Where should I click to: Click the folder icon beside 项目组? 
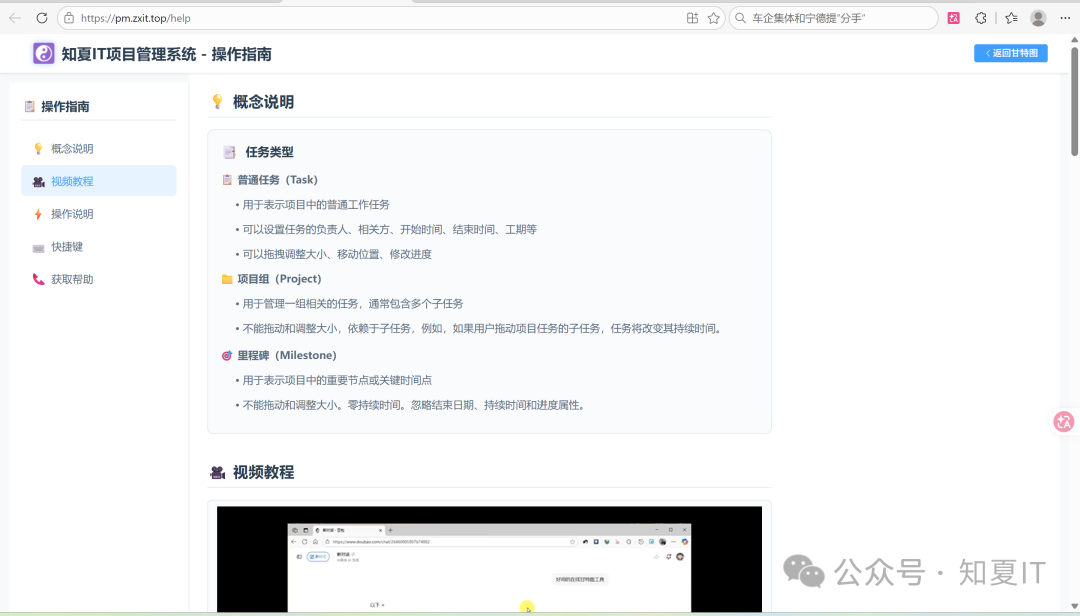pos(227,279)
